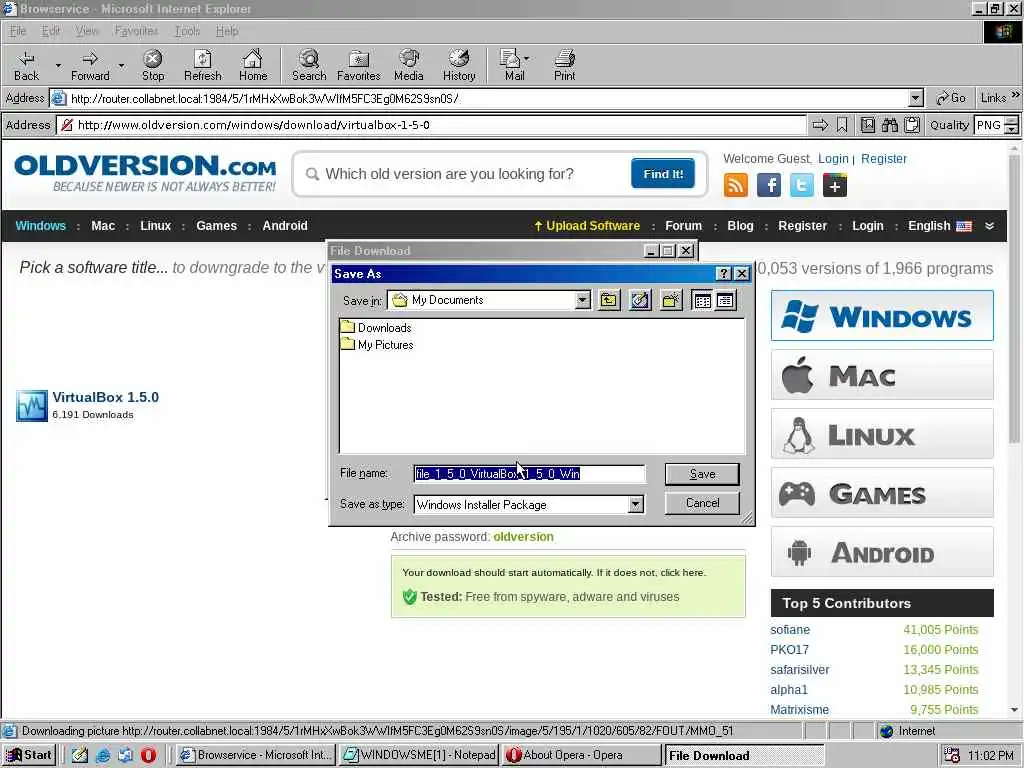1024x768 pixels.
Task: Click the Start button
Action: (x=29, y=755)
